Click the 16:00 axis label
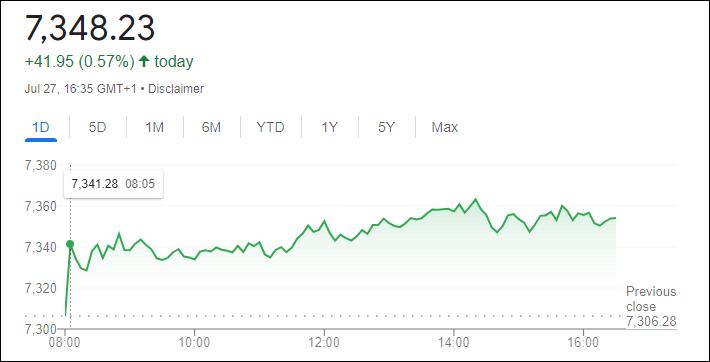 click(x=584, y=343)
